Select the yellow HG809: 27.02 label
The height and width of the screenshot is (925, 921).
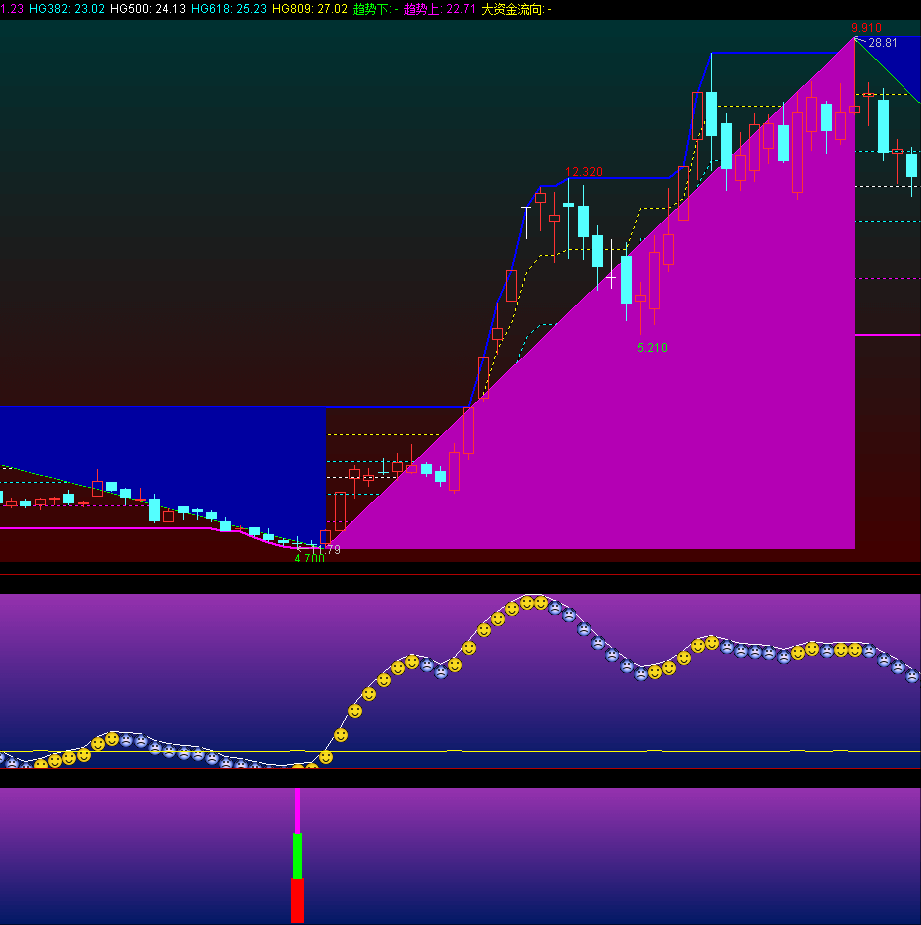[309, 9]
